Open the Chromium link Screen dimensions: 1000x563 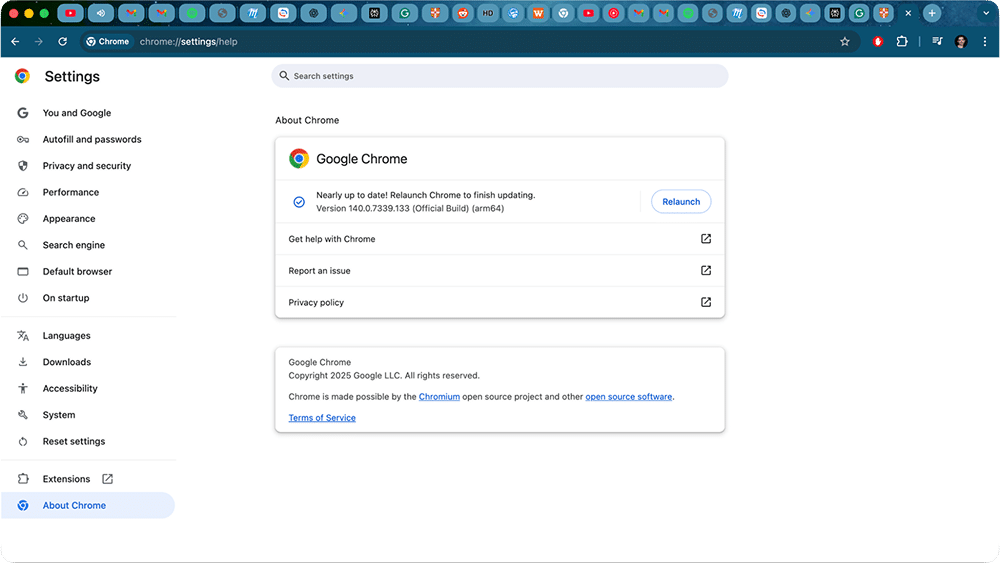pyautogui.click(x=439, y=397)
